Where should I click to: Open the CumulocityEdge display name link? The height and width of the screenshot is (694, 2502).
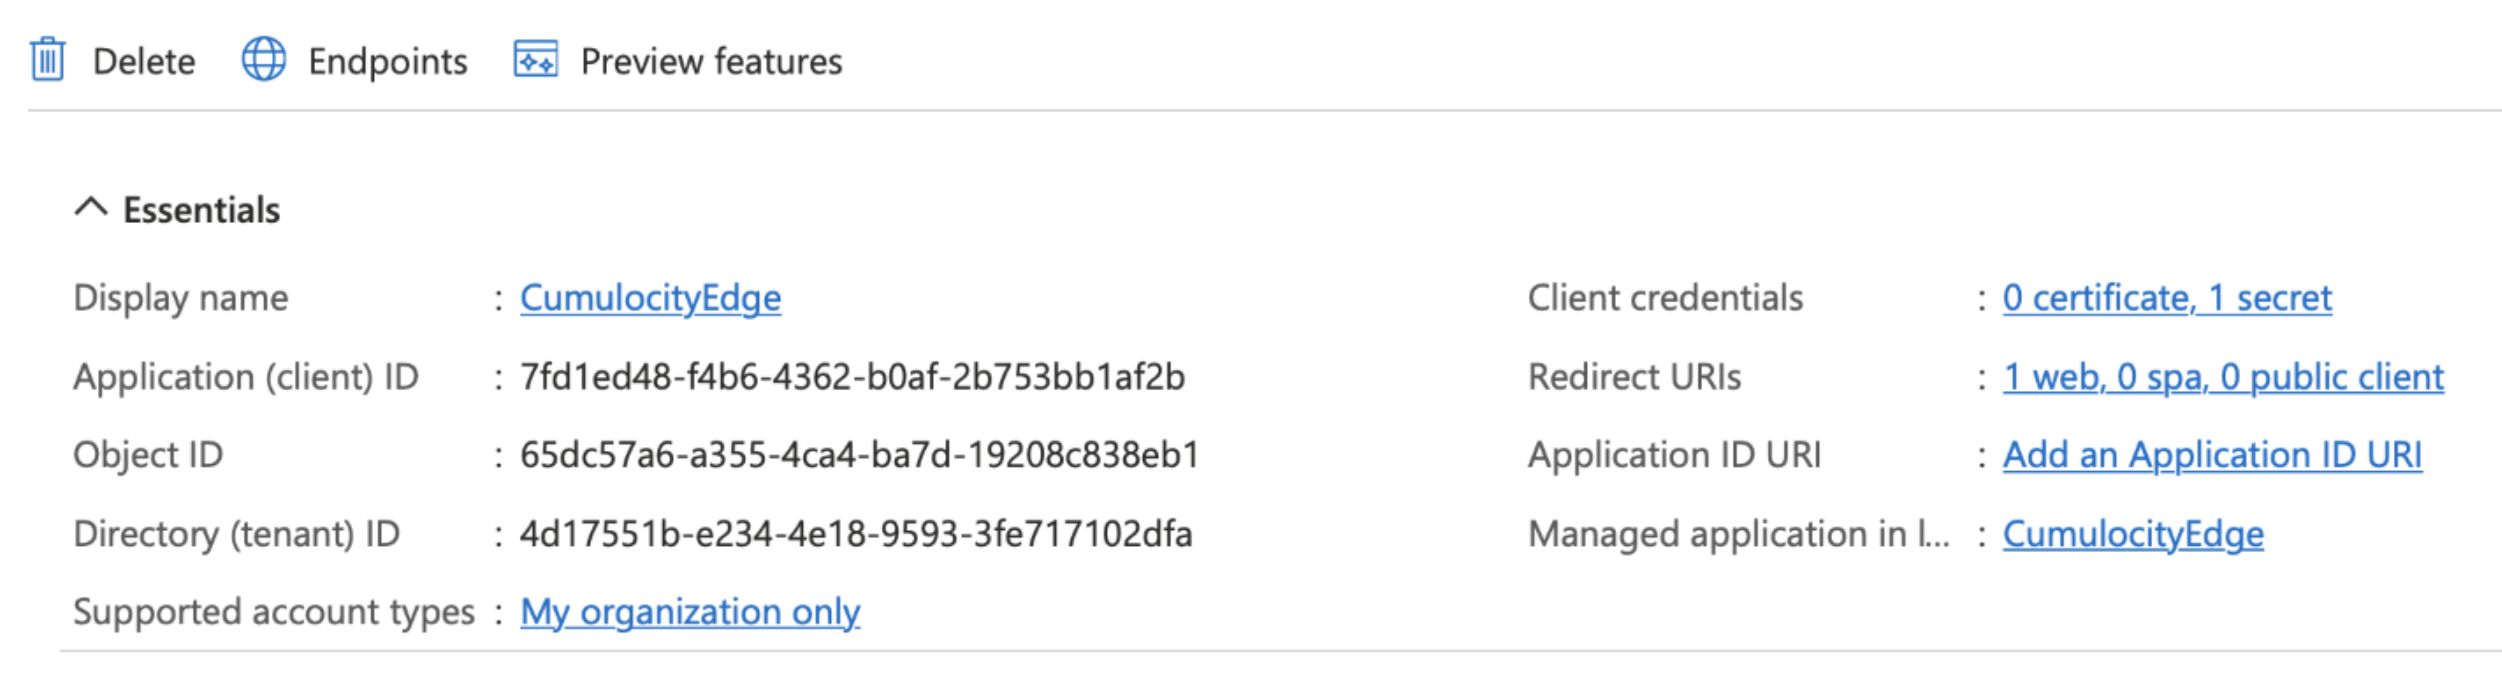tap(652, 297)
